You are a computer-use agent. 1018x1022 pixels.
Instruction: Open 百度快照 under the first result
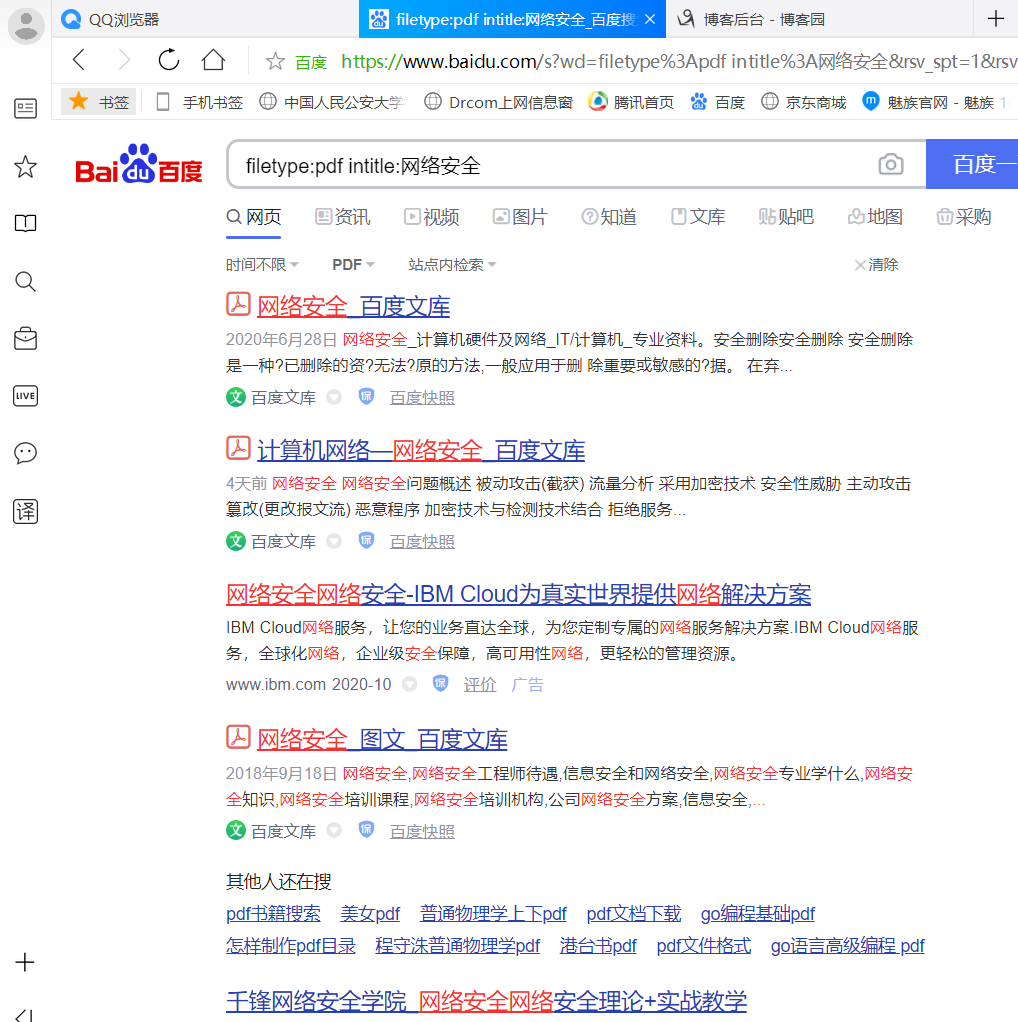coord(422,397)
